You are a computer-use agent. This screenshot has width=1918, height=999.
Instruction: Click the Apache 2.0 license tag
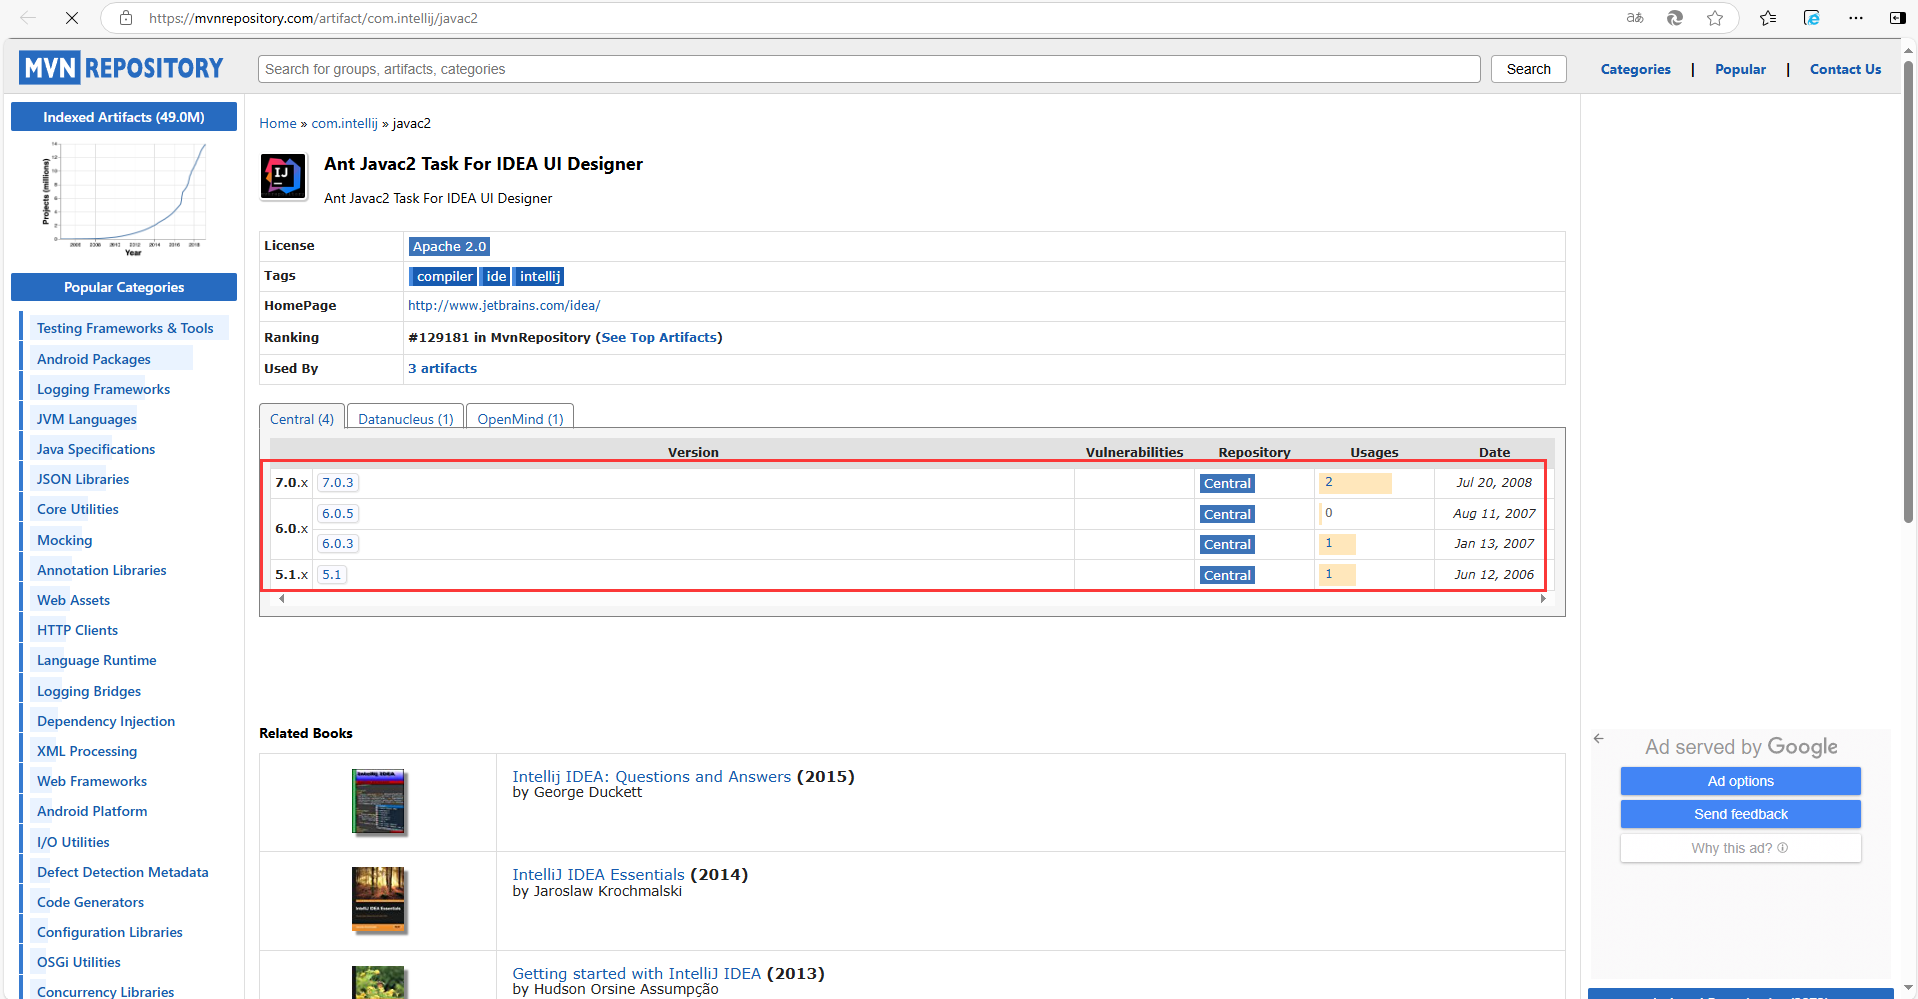click(x=449, y=246)
